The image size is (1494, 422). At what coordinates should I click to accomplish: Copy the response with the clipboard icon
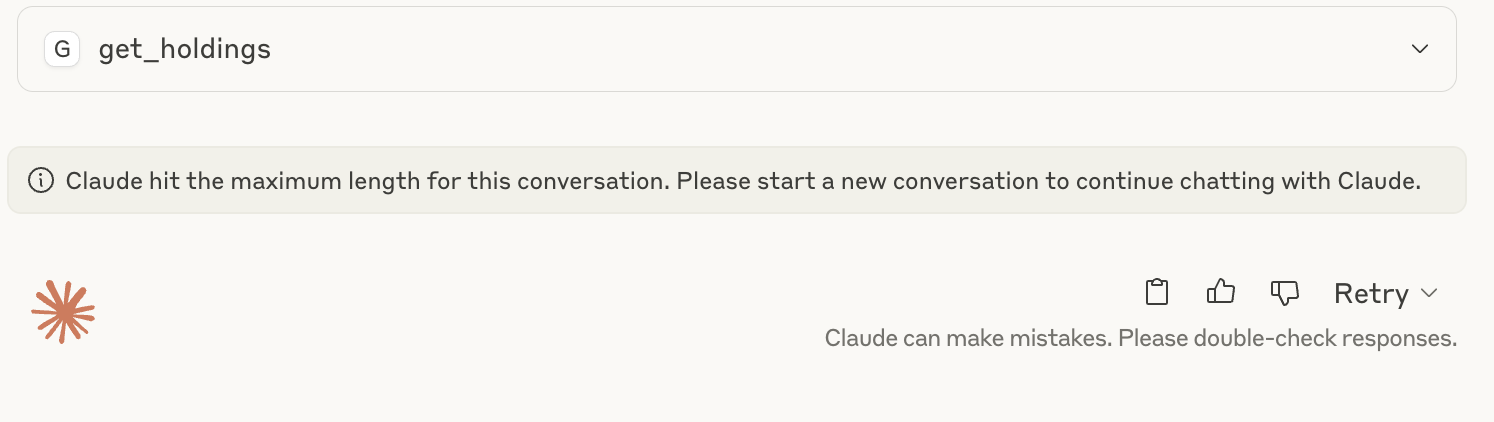1157,292
